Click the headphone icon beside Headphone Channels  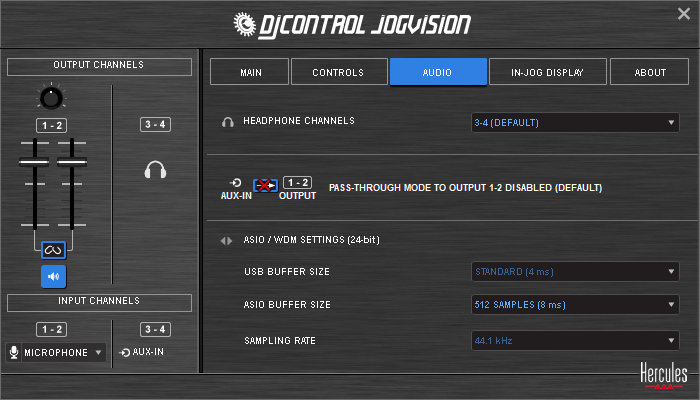pos(228,122)
